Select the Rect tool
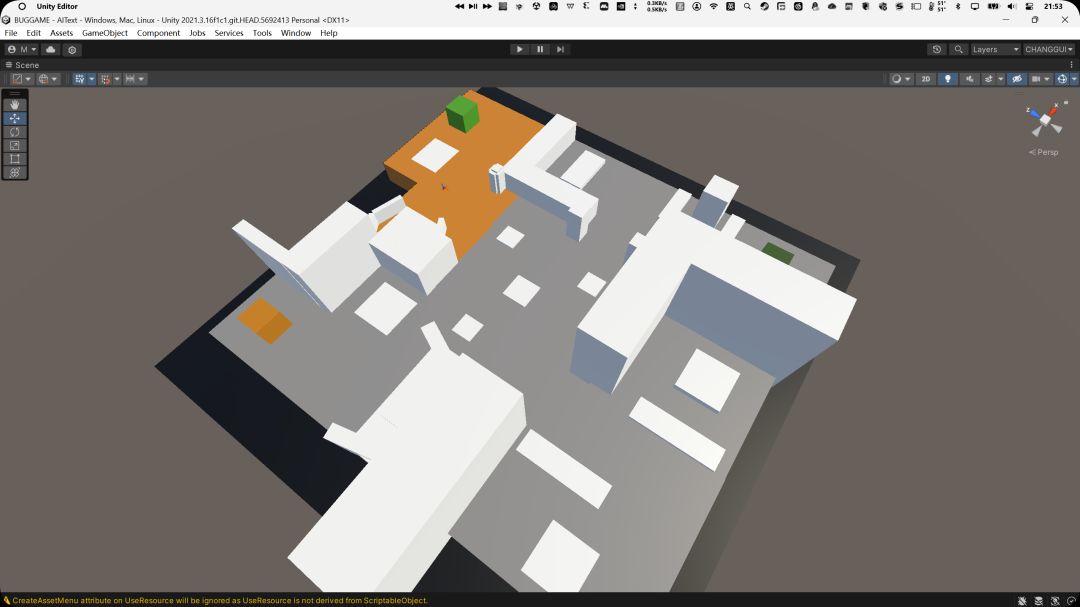 14,159
